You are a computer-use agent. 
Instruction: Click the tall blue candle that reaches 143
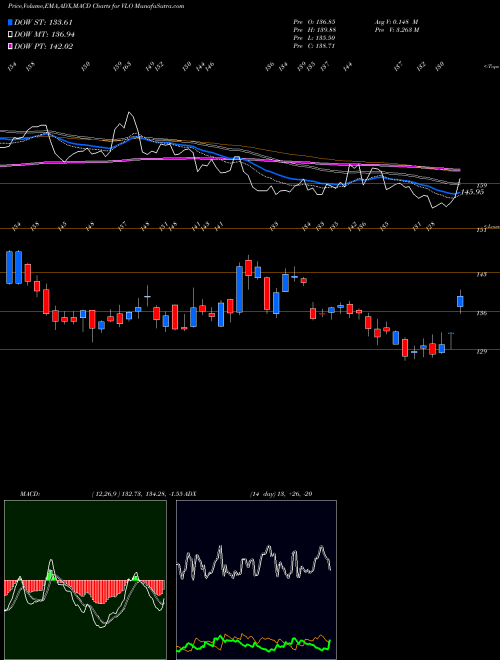pyautogui.click(x=239, y=289)
